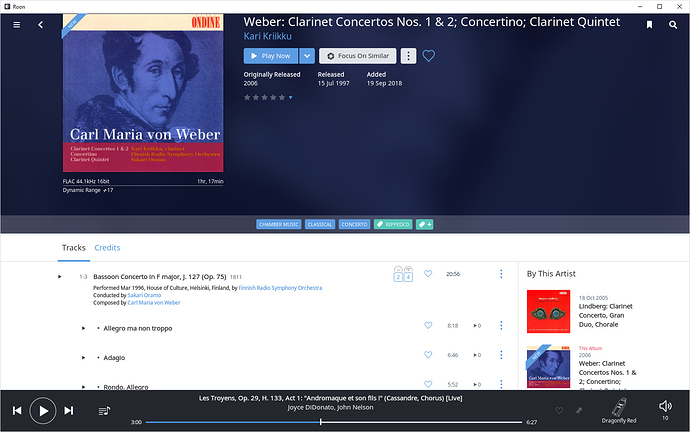This screenshot has height=432, width=690.
Task: Open Carl Maria von Weber composer link
Action: click(154, 303)
